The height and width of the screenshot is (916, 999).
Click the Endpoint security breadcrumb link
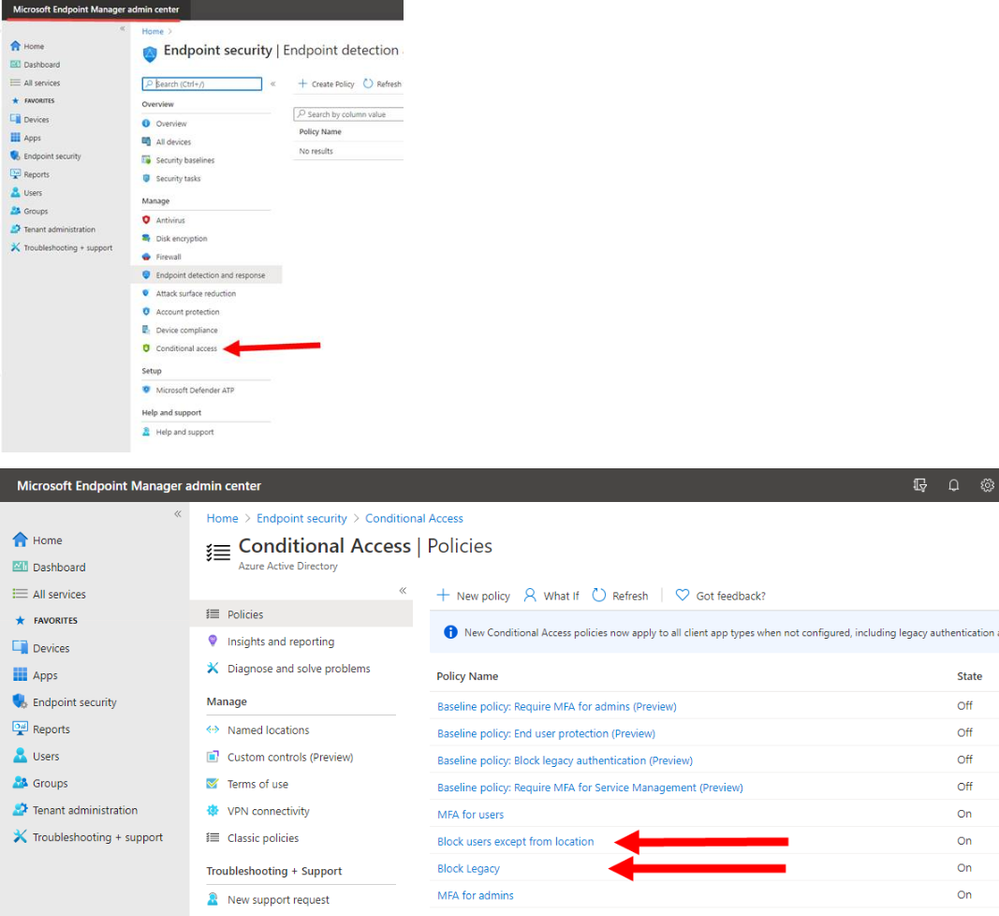302,519
